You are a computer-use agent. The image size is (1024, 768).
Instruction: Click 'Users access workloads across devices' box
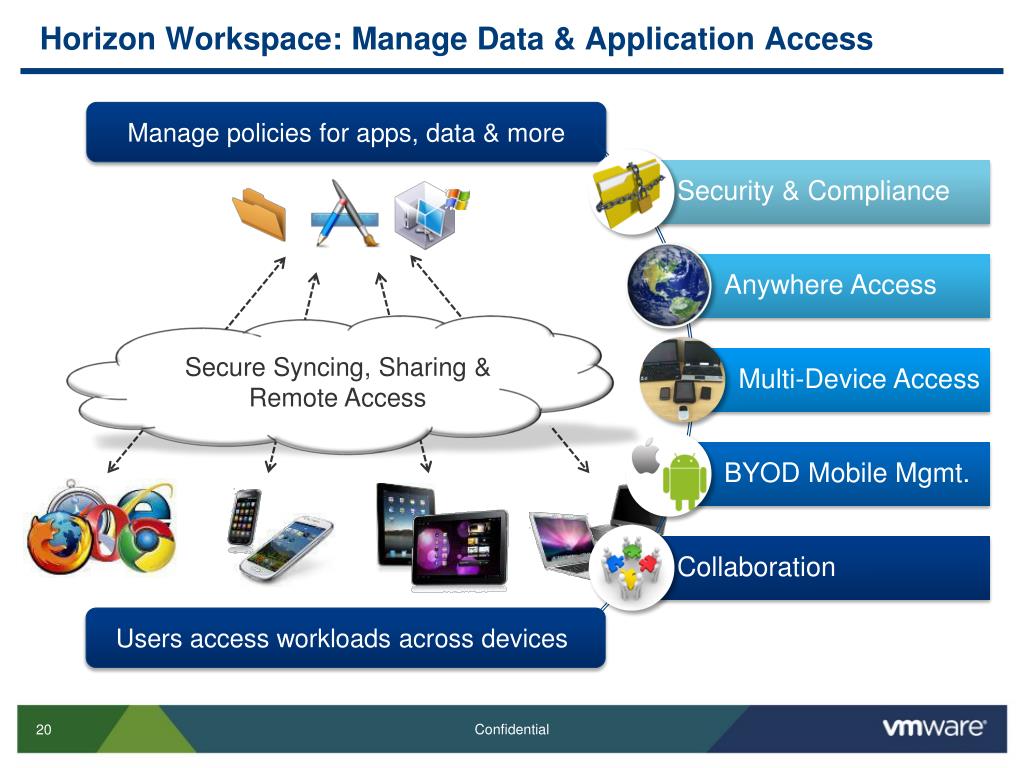tap(345, 638)
